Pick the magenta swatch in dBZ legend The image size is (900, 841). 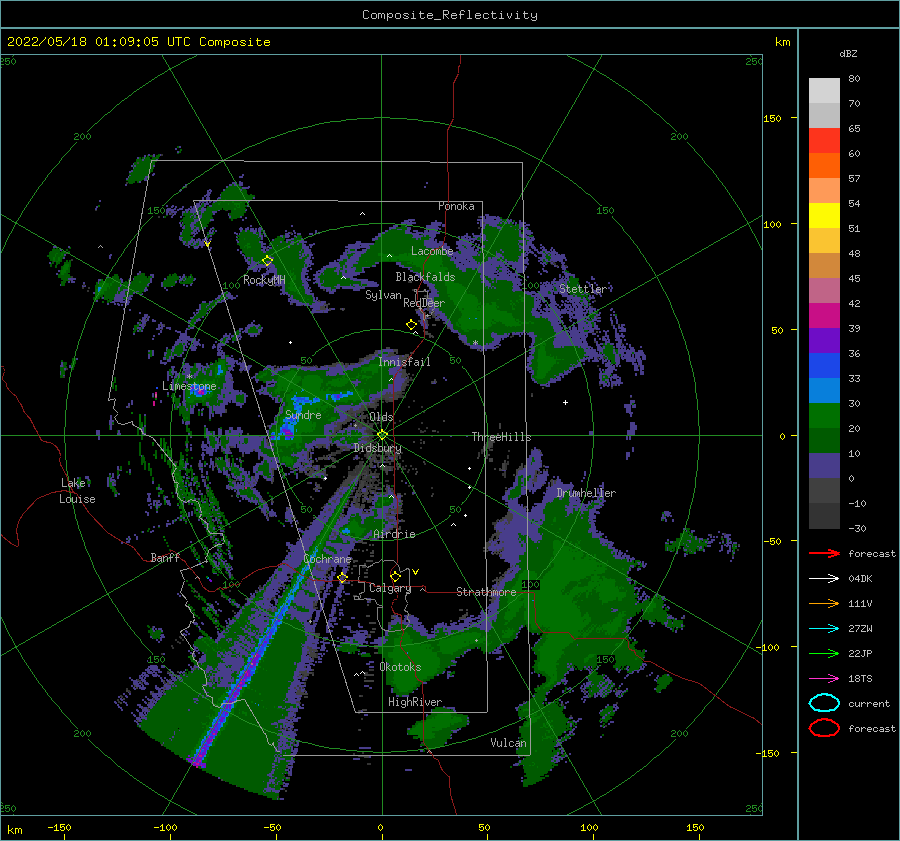[x=824, y=316]
